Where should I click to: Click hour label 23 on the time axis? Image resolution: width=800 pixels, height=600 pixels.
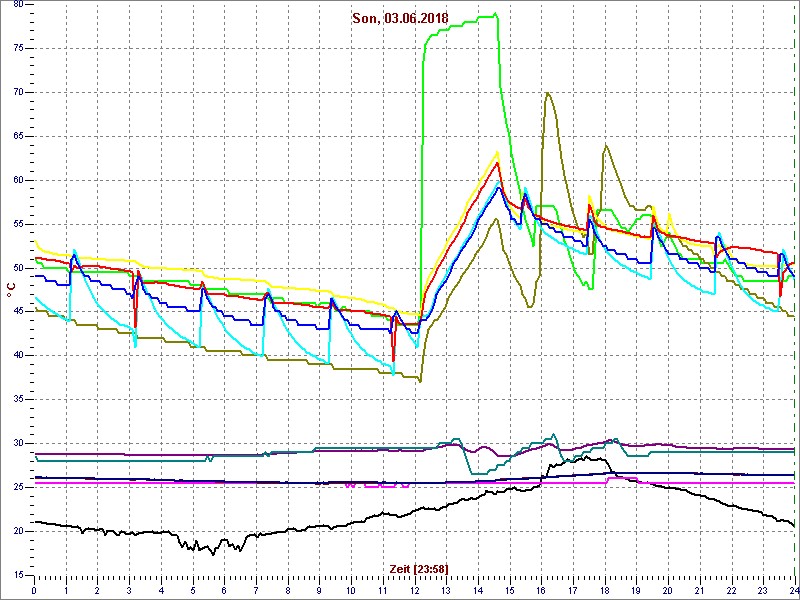coord(763,589)
